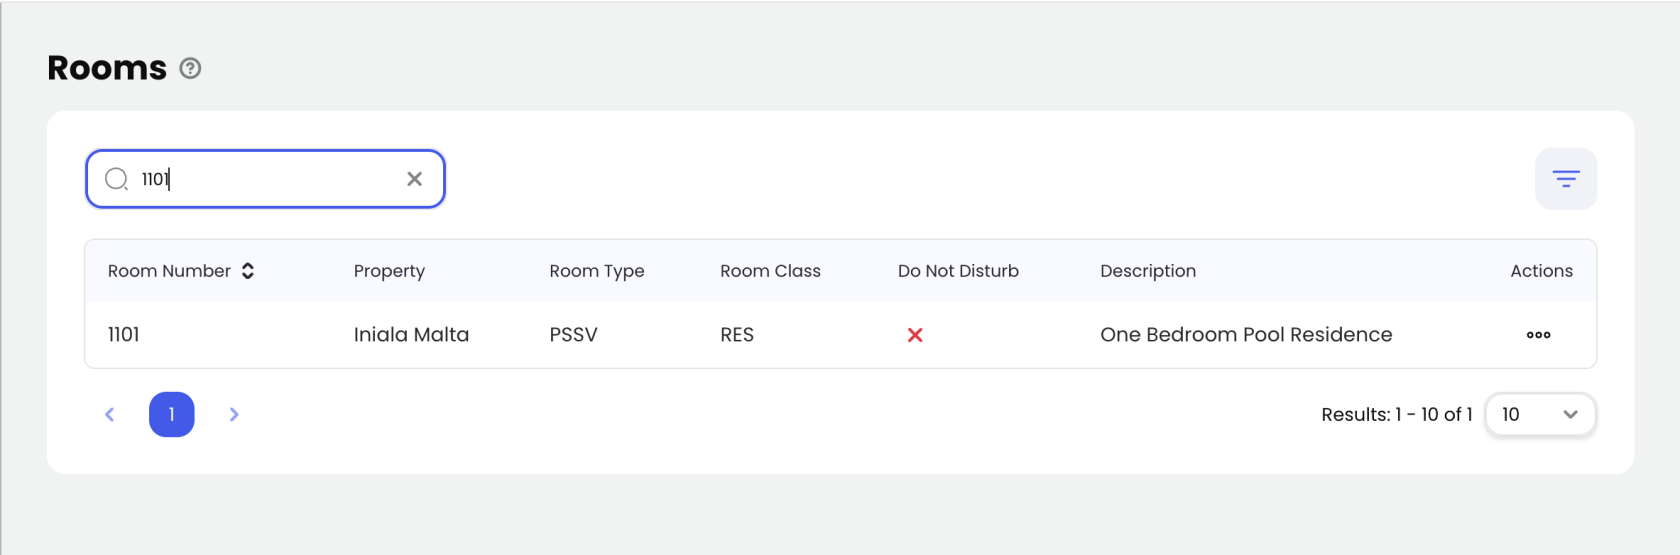
Task: Click the help icon beside Rooms title
Action: pos(190,68)
